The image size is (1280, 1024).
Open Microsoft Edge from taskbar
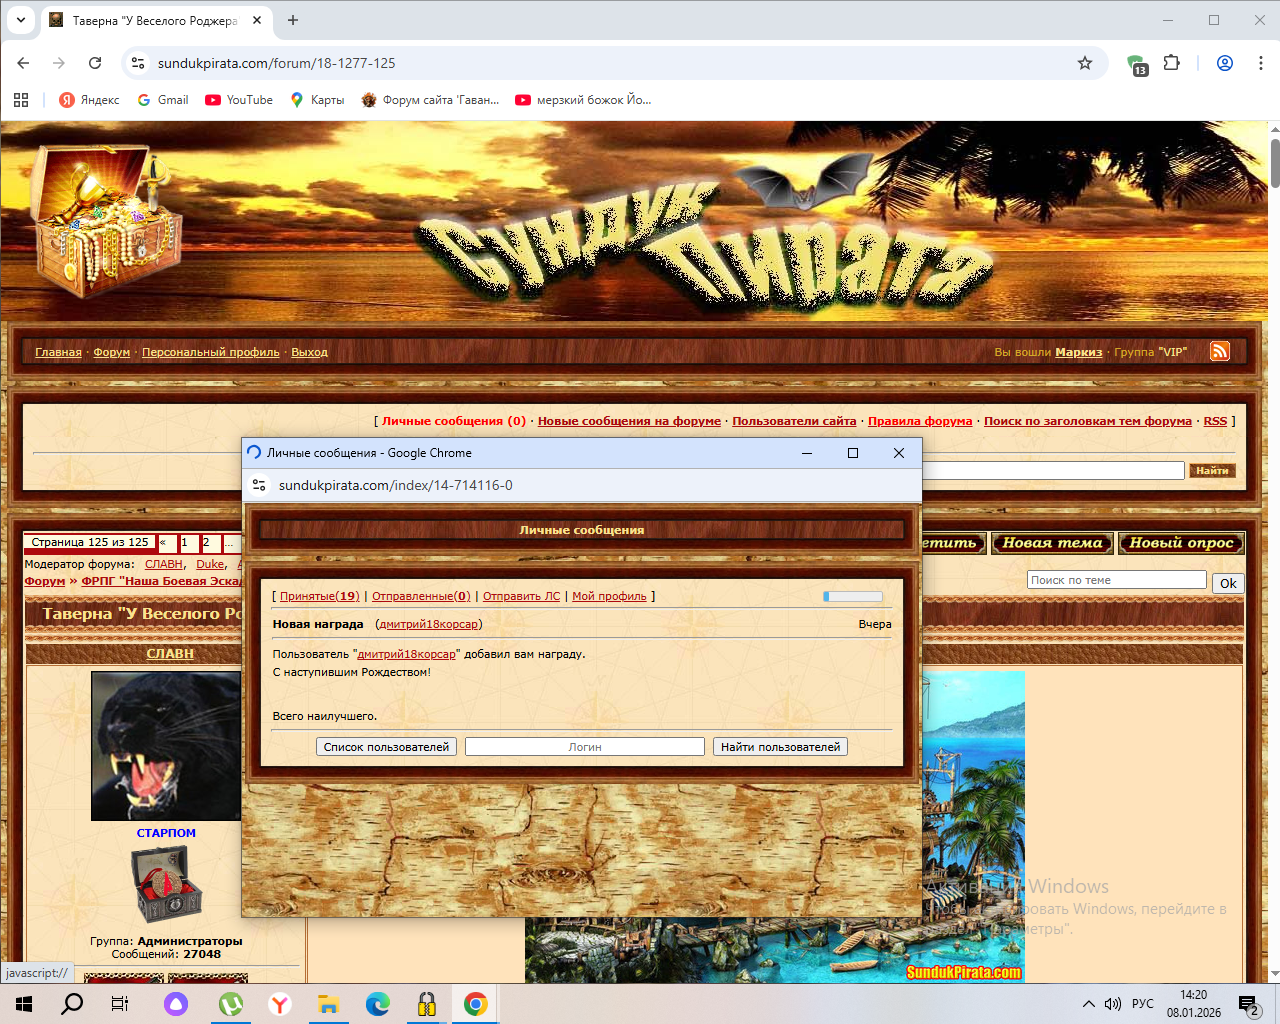(378, 1004)
